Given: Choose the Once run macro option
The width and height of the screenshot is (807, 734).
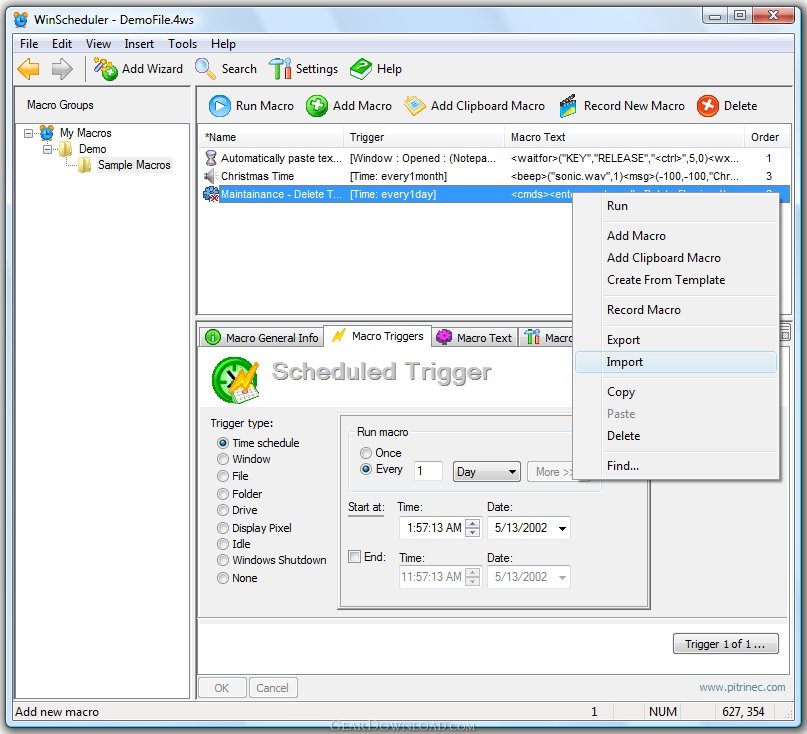Looking at the screenshot, I should click(366, 453).
